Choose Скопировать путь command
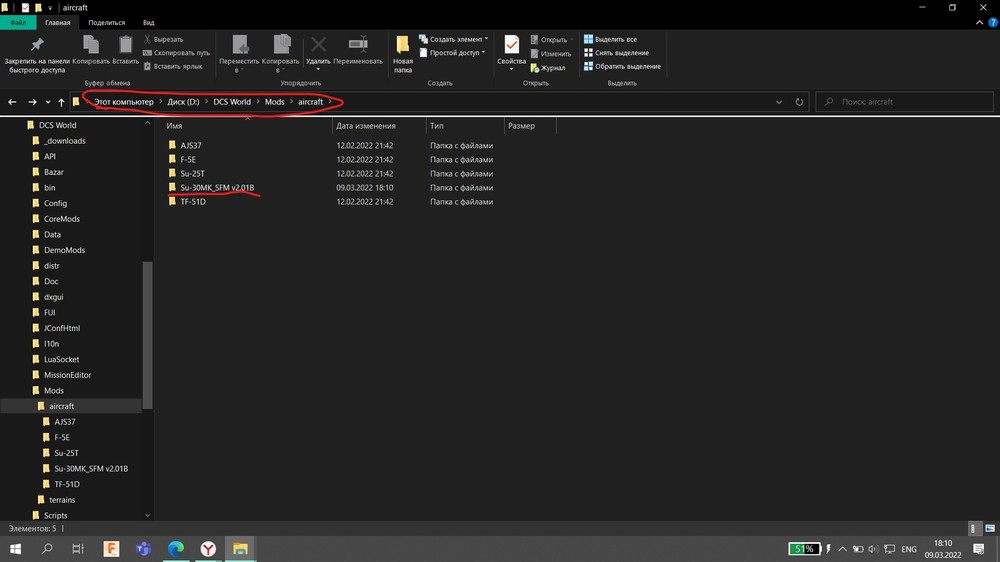 176,53
